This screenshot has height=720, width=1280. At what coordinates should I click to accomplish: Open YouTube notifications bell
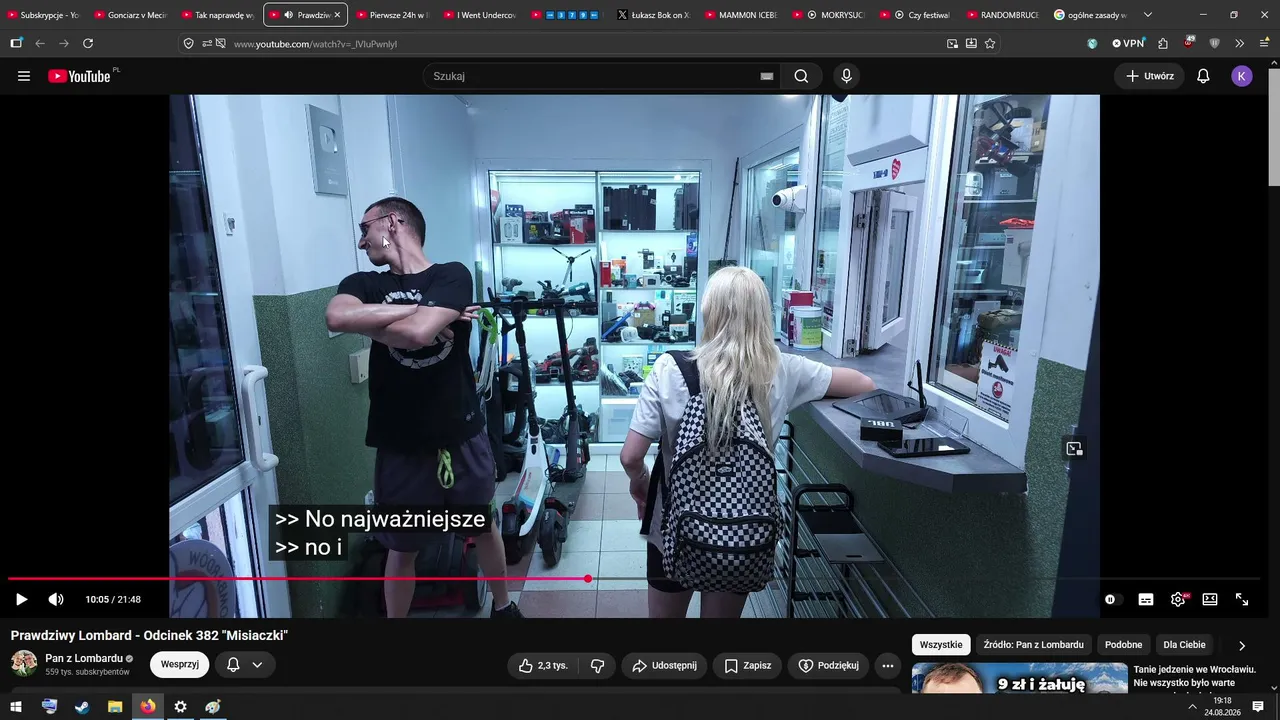pos(1204,76)
